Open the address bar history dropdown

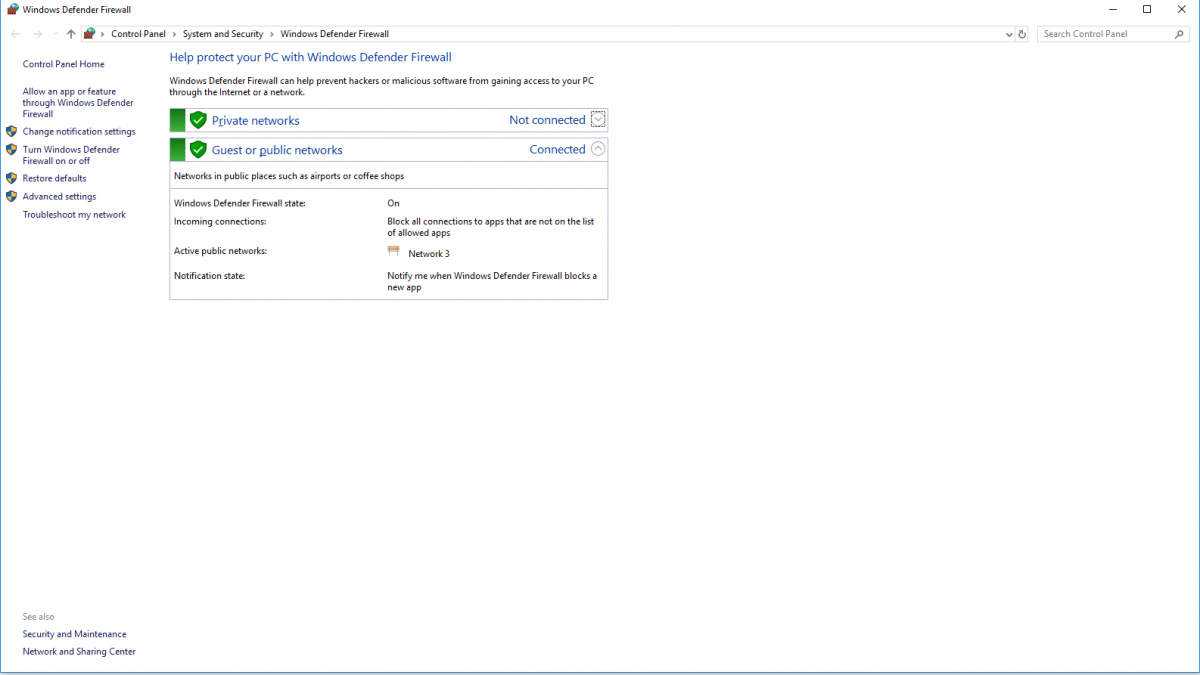1009,34
